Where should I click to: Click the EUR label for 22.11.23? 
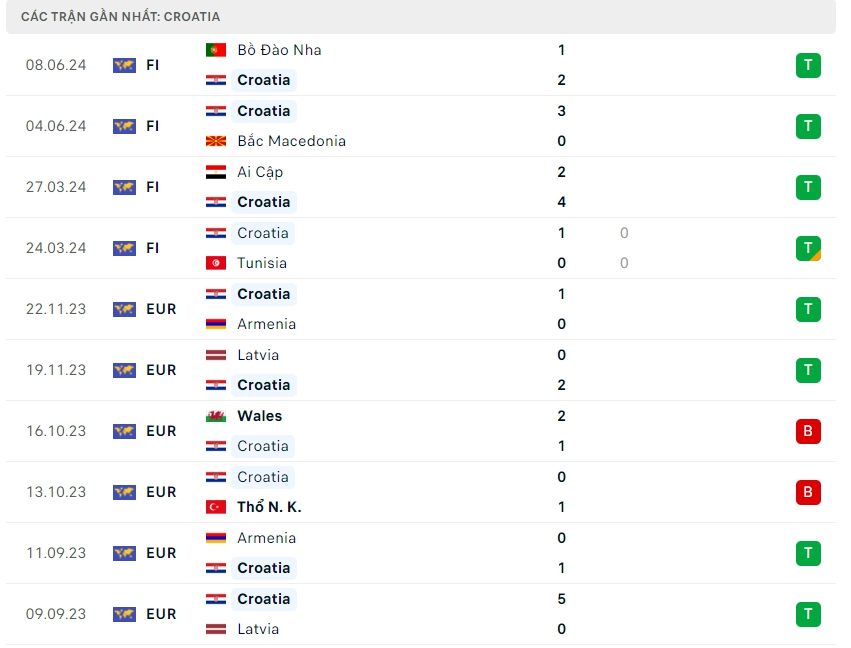pyautogui.click(x=161, y=309)
